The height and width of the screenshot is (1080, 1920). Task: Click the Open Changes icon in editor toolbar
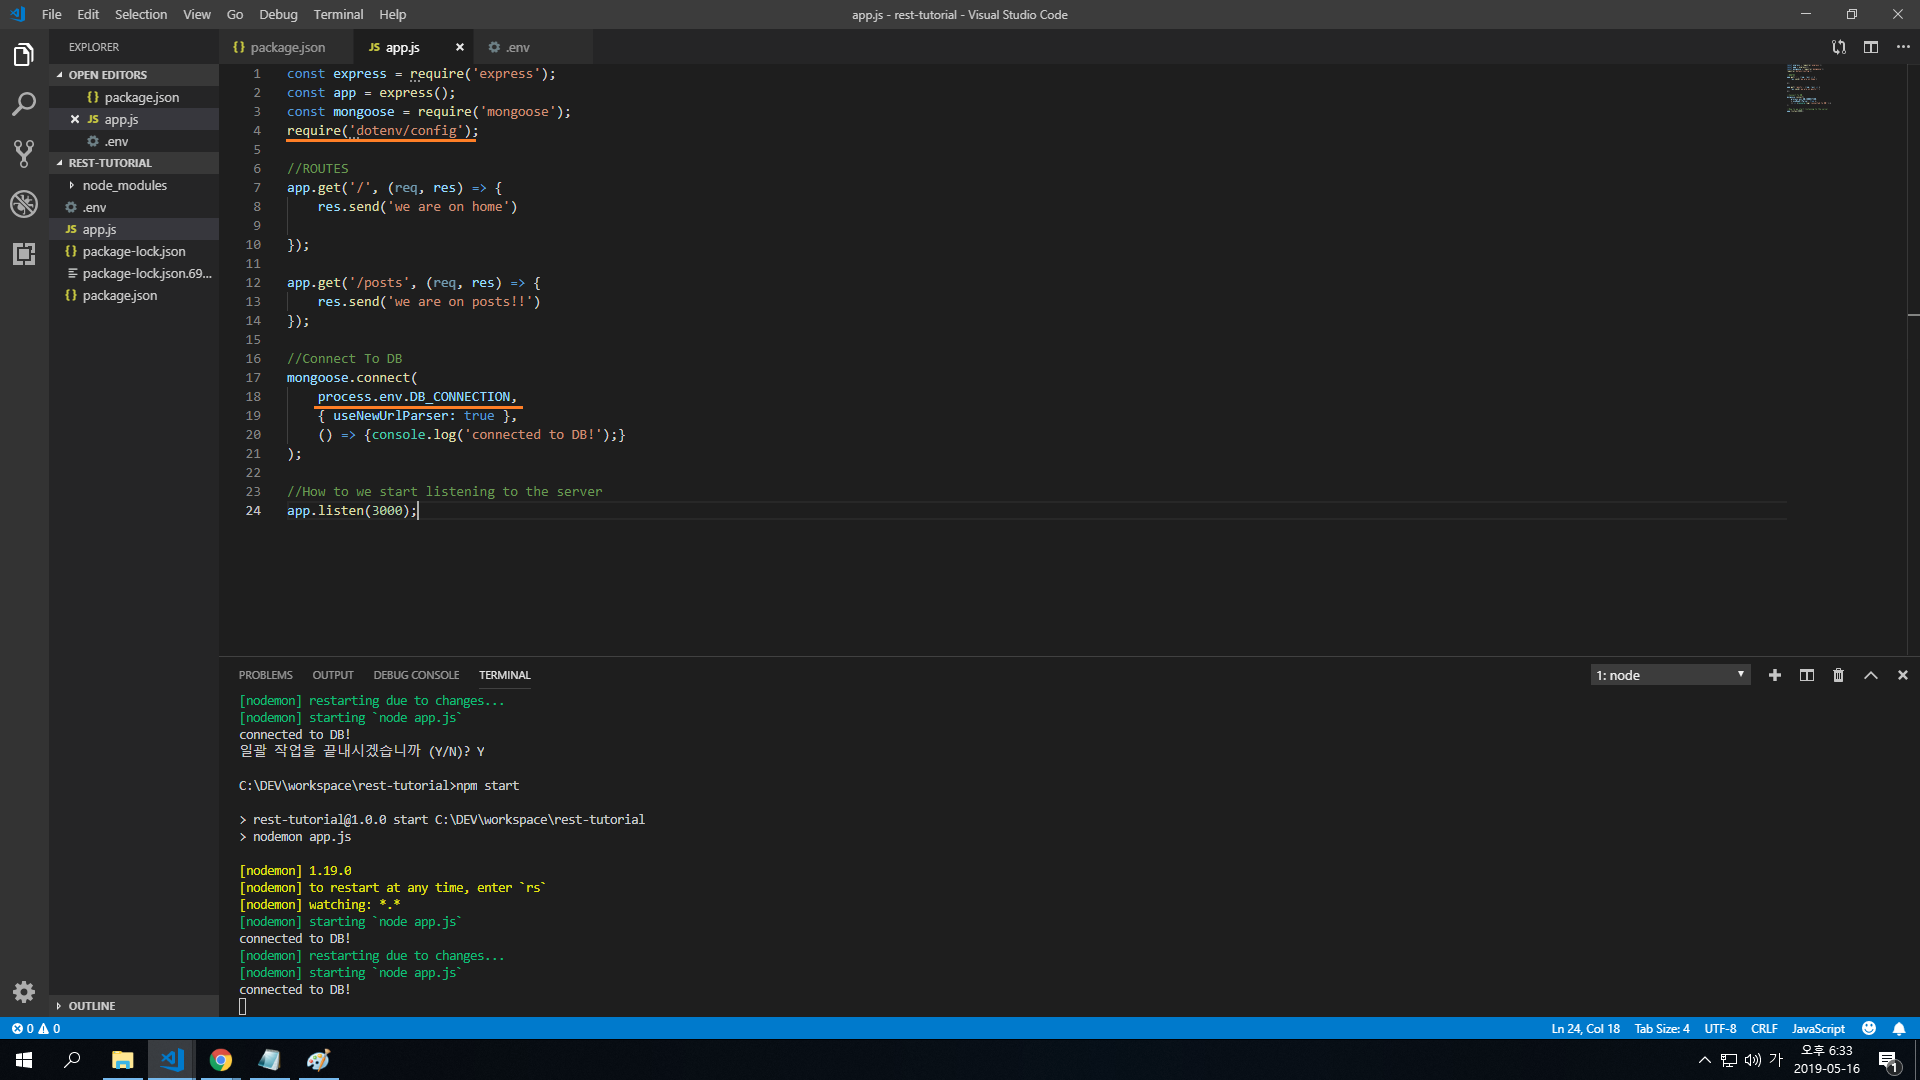point(1838,47)
